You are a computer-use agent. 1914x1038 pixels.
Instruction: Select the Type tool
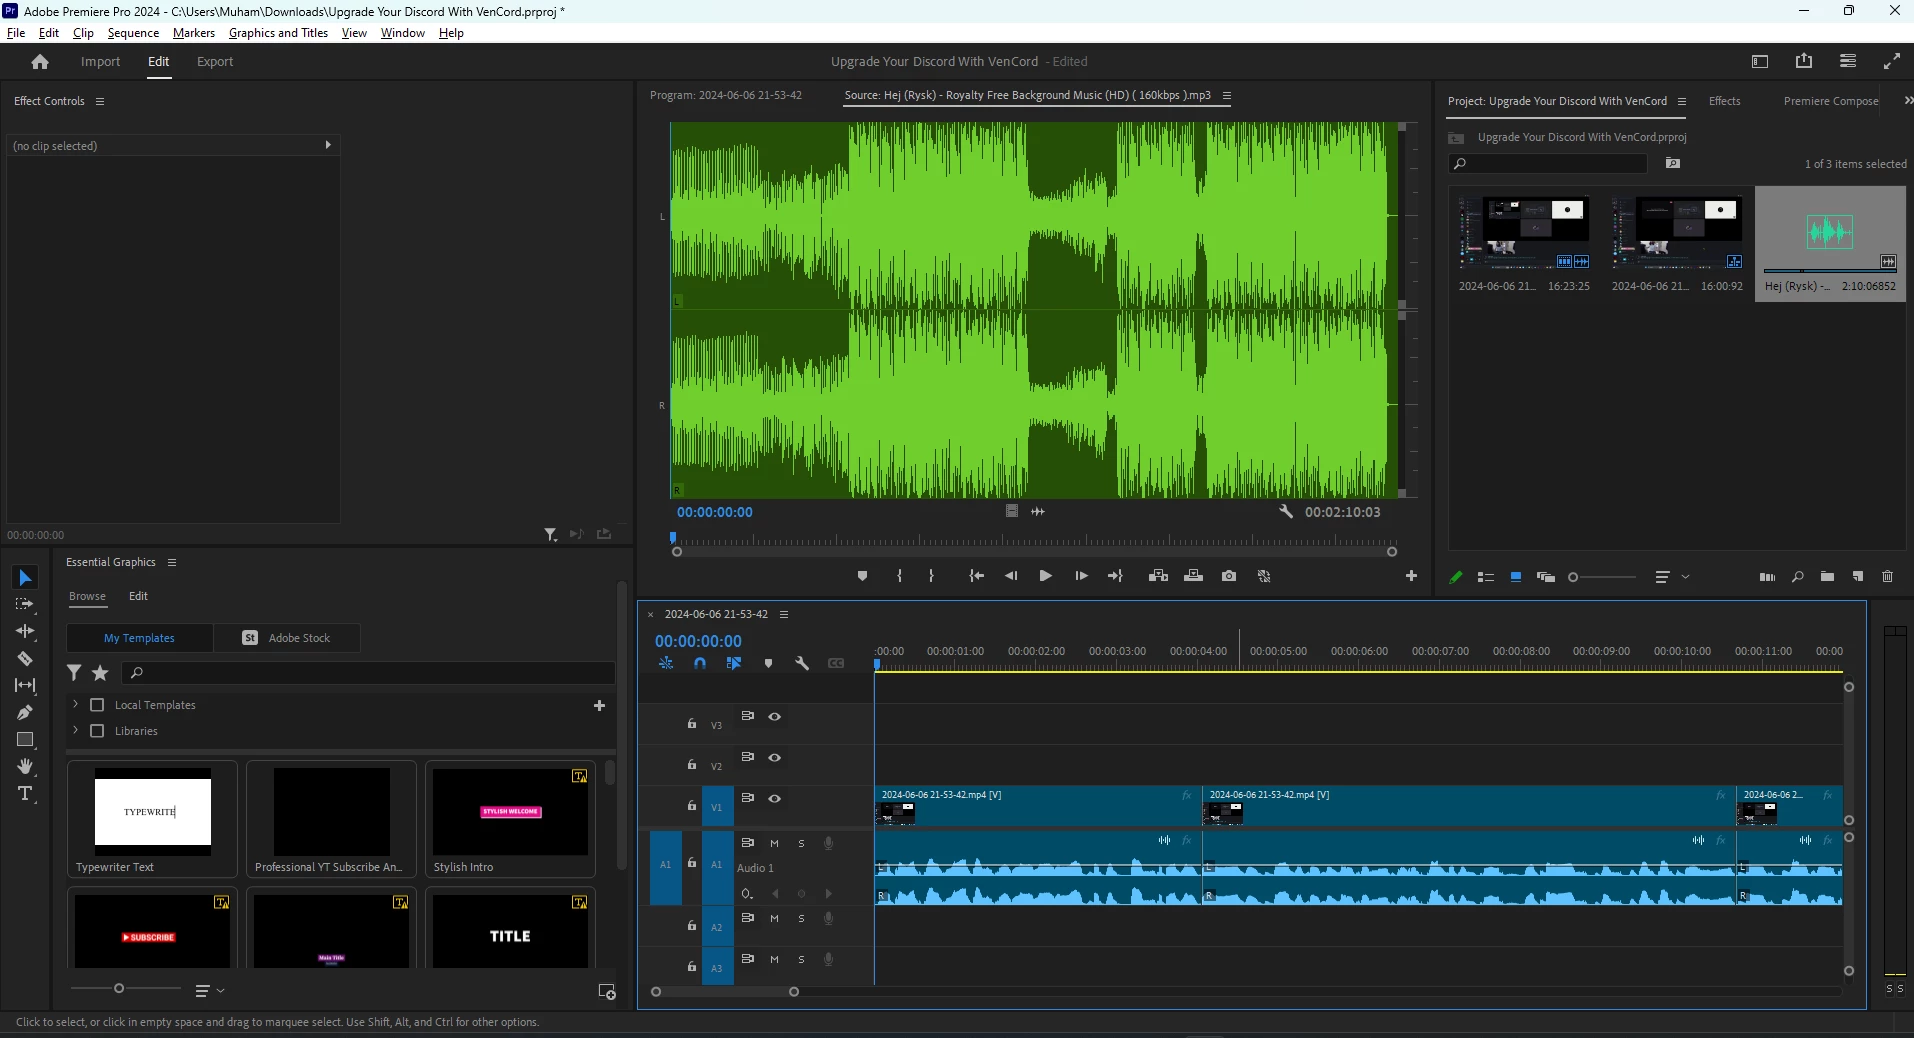pyautogui.click(x=25, y=794)
